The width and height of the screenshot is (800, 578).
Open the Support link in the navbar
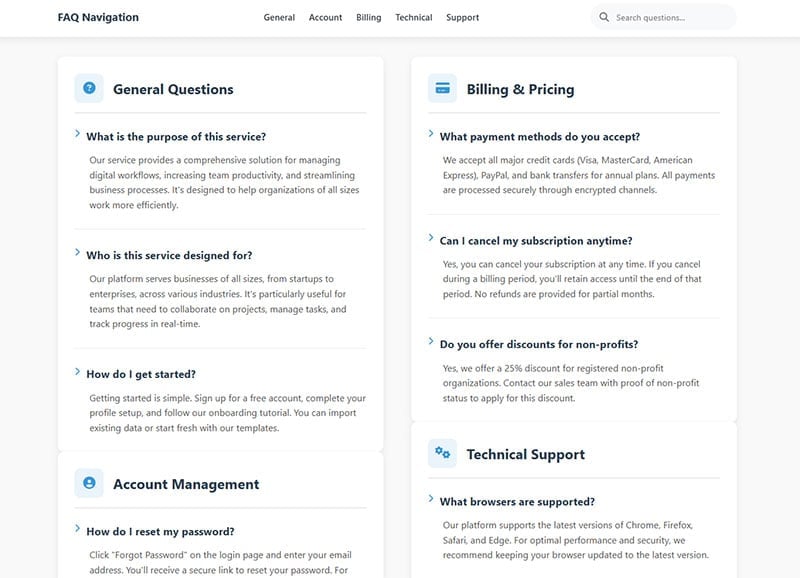click(x=462, y=18)
